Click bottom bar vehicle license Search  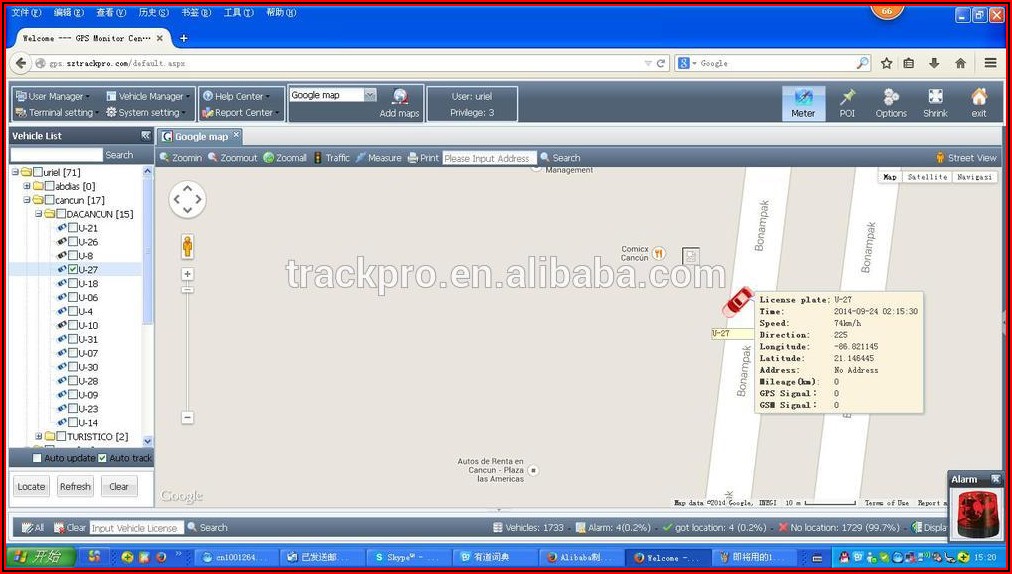[x=207, y=528]
